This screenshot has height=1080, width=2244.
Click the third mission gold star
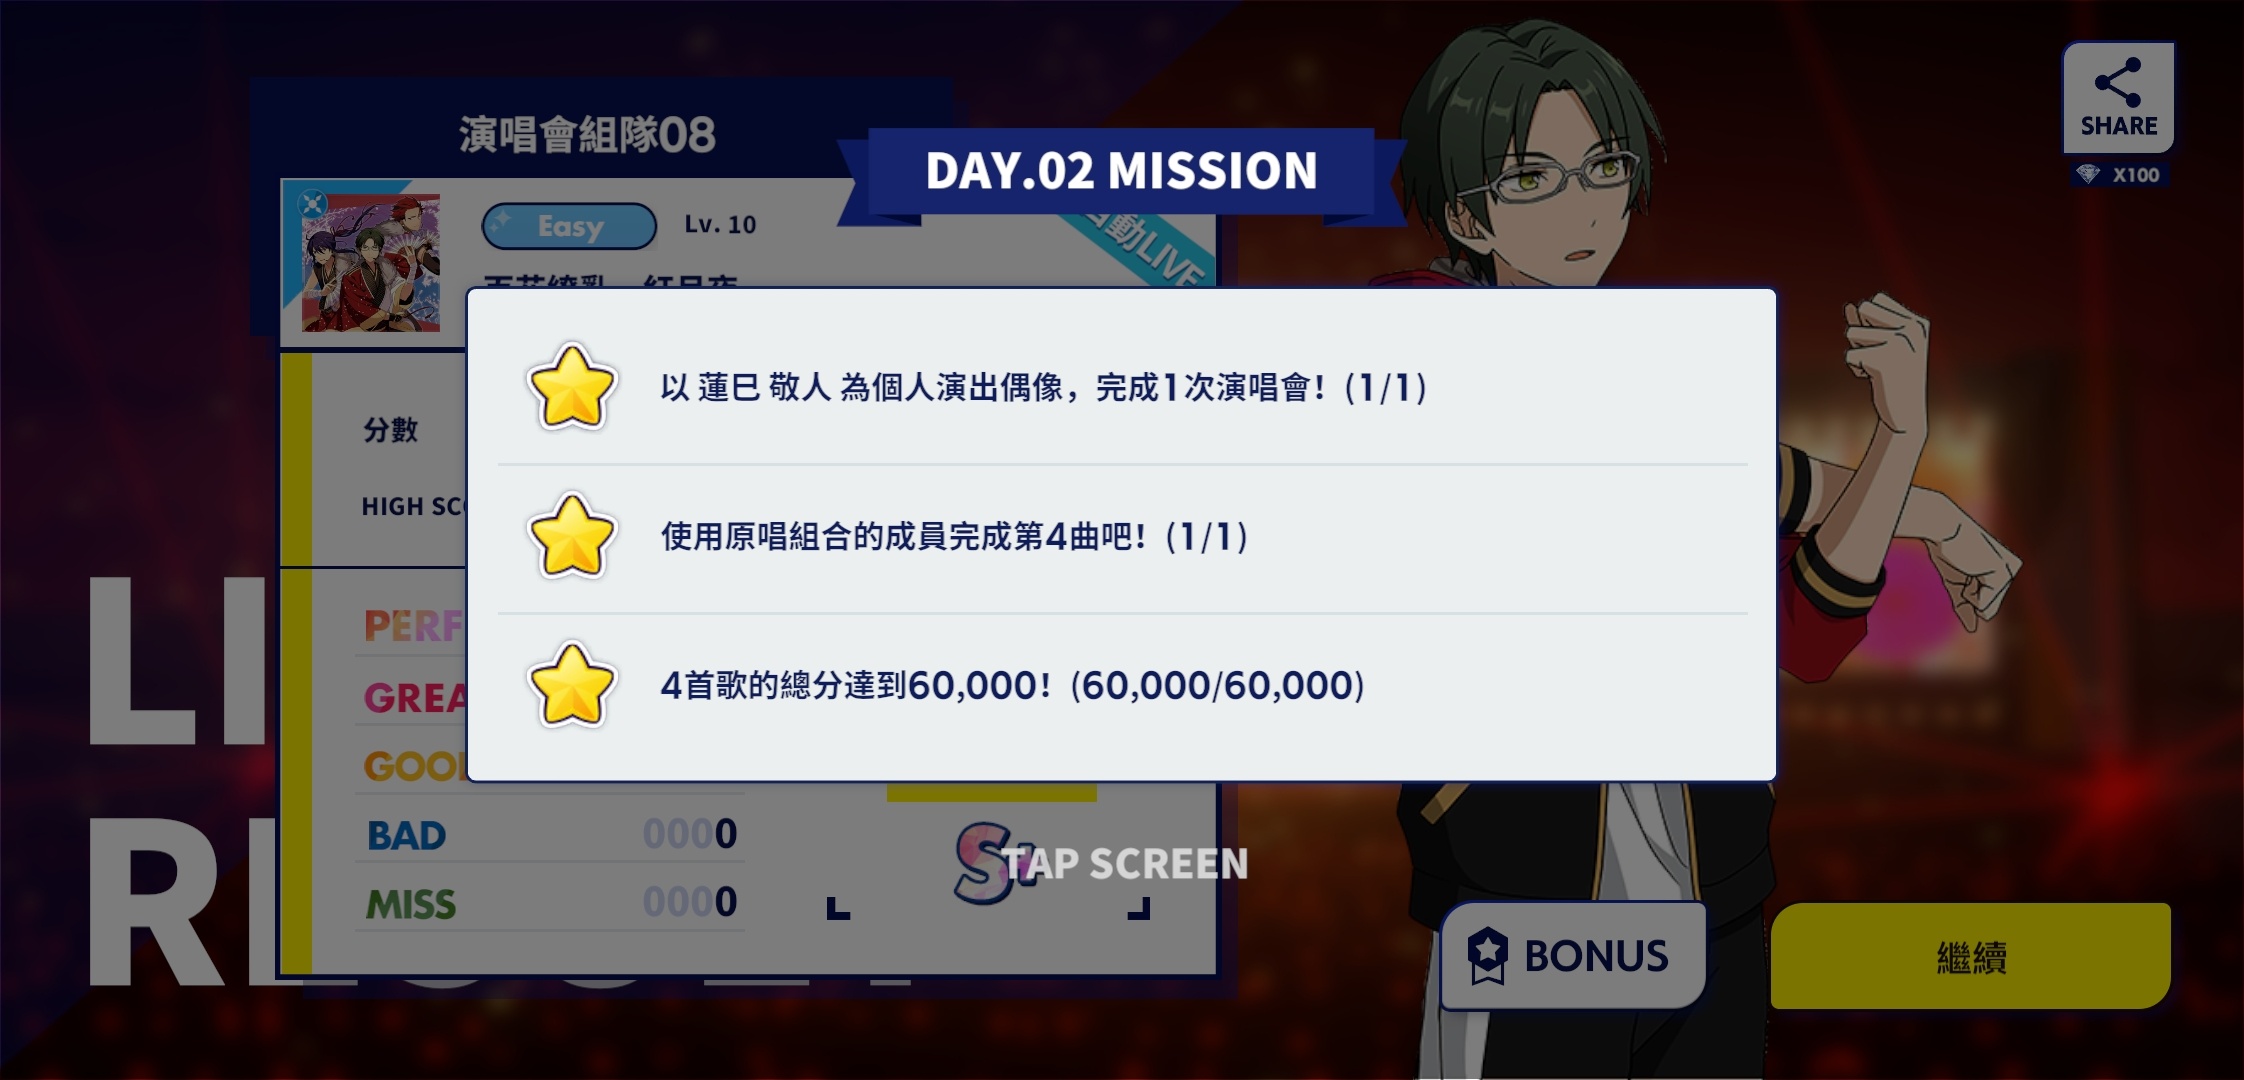click(571, 685)
